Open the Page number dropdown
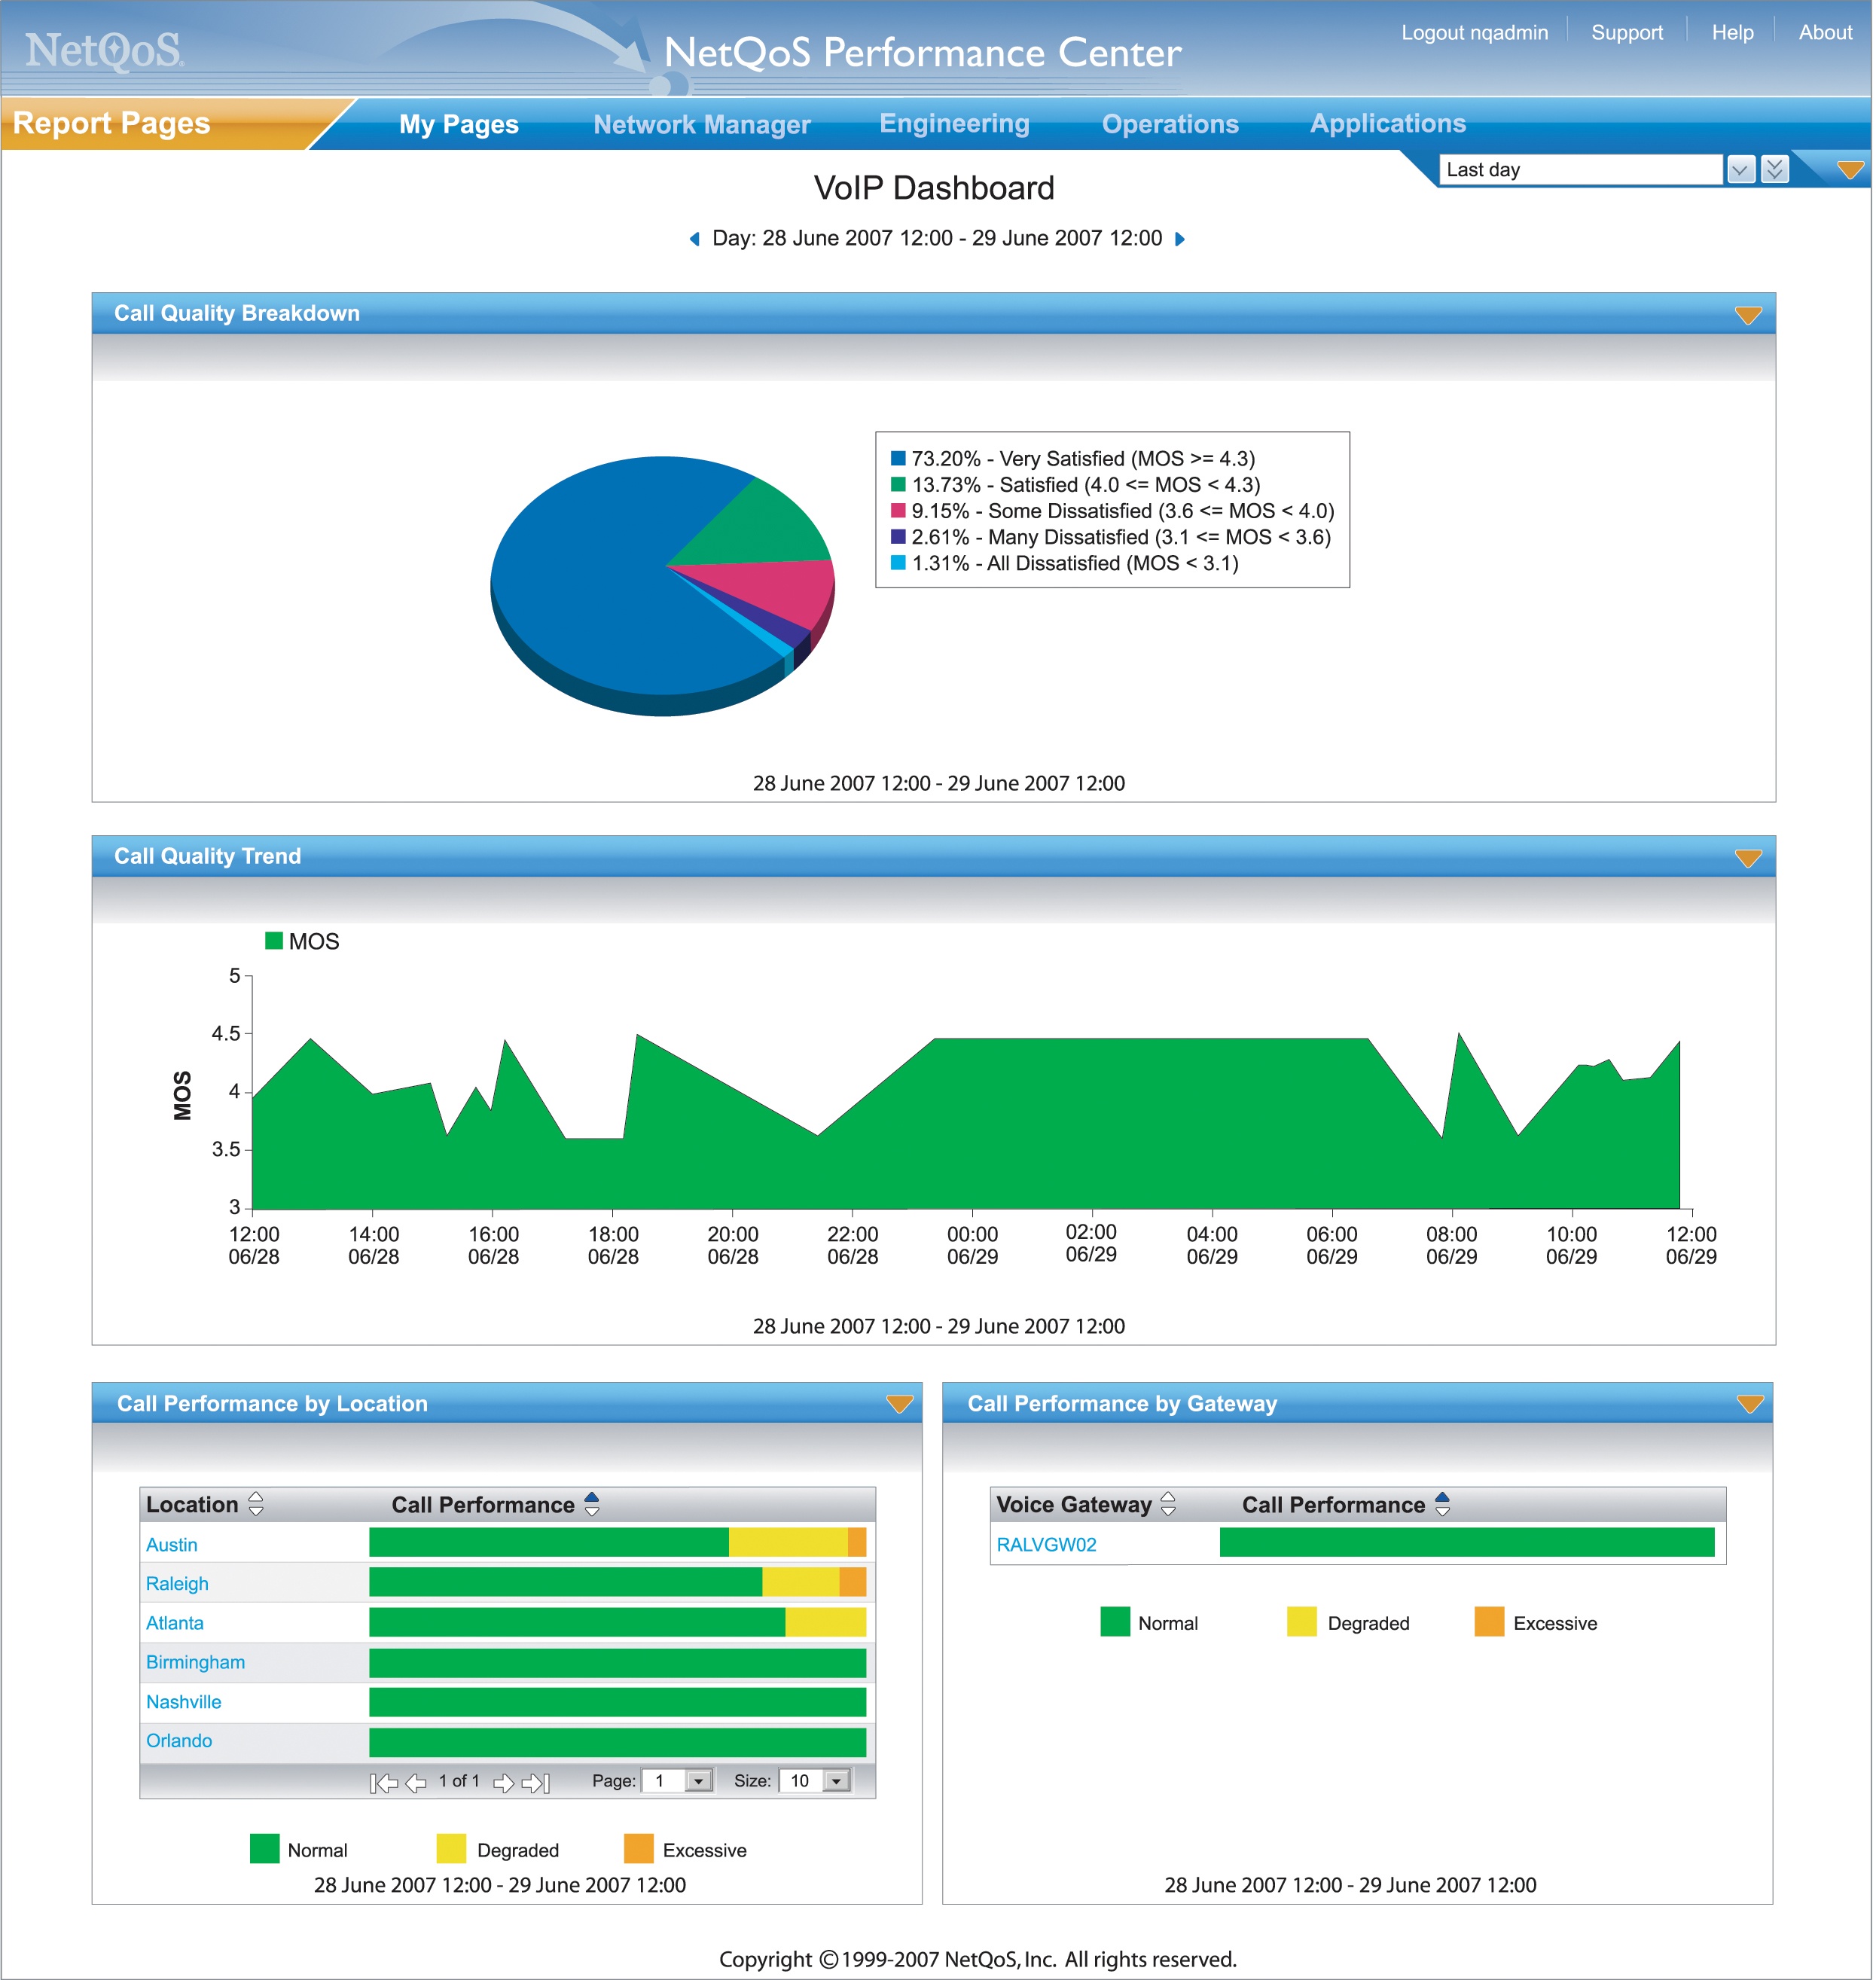Screen dimensions: 1876x1980 (x=699, y=1781)
